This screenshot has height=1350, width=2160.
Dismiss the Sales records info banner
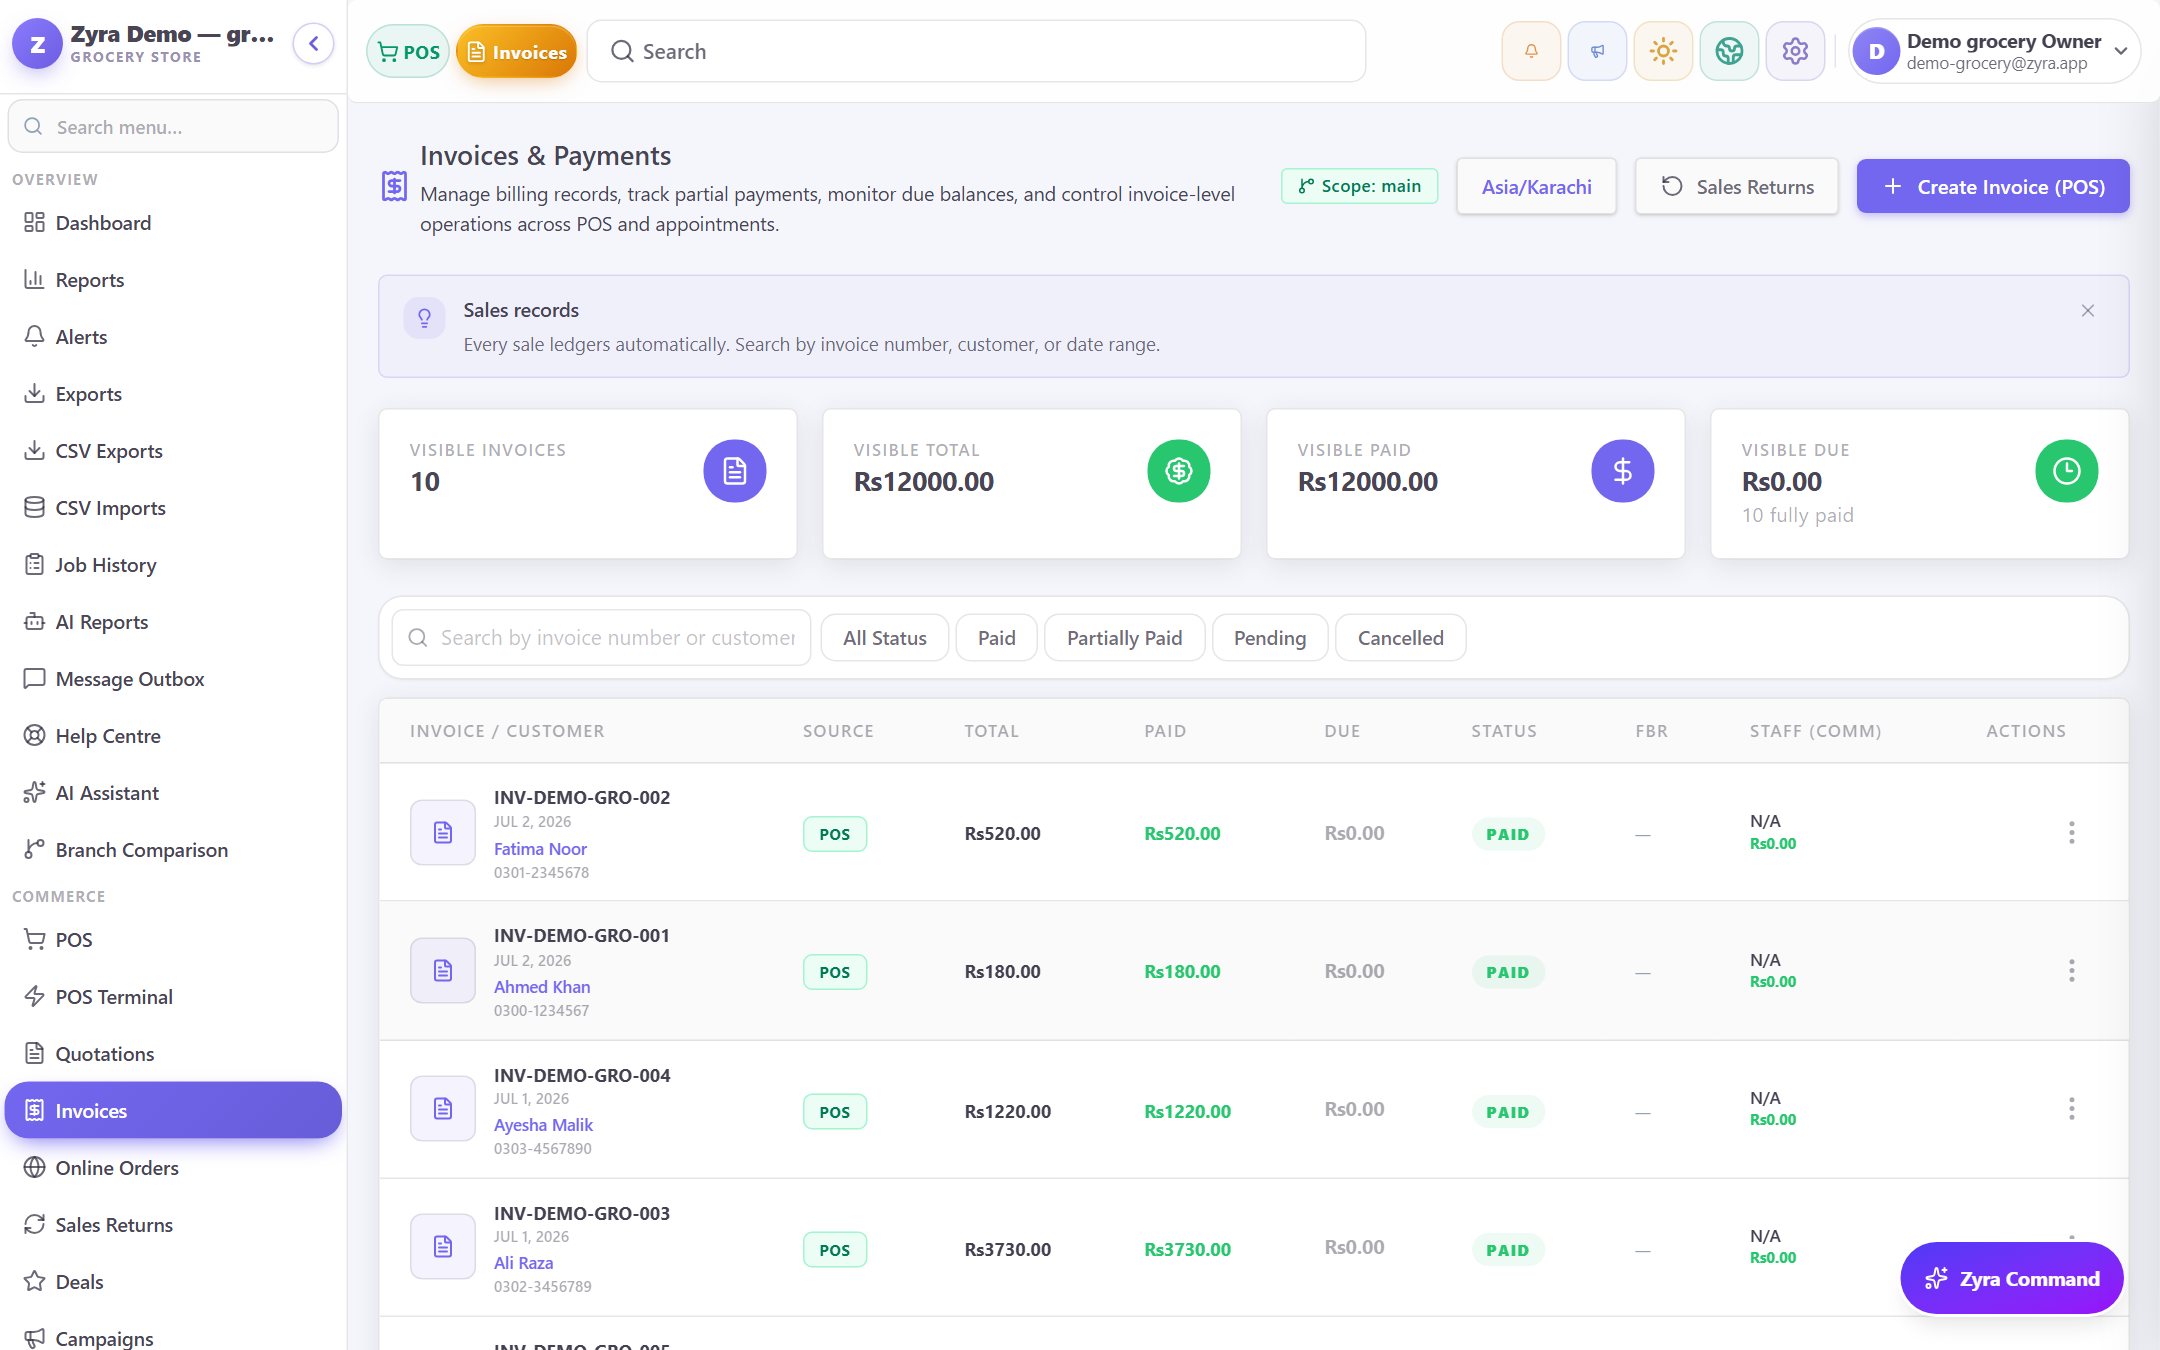(2088, 311)
